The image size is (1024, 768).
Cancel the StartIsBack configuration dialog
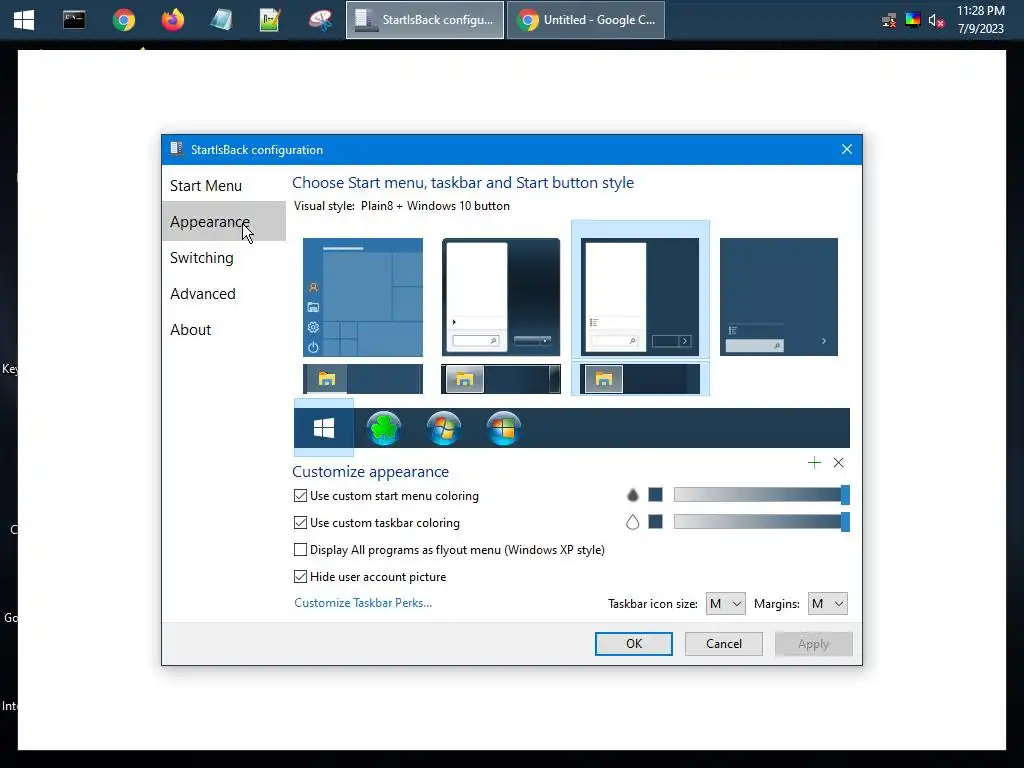(724, 643)
